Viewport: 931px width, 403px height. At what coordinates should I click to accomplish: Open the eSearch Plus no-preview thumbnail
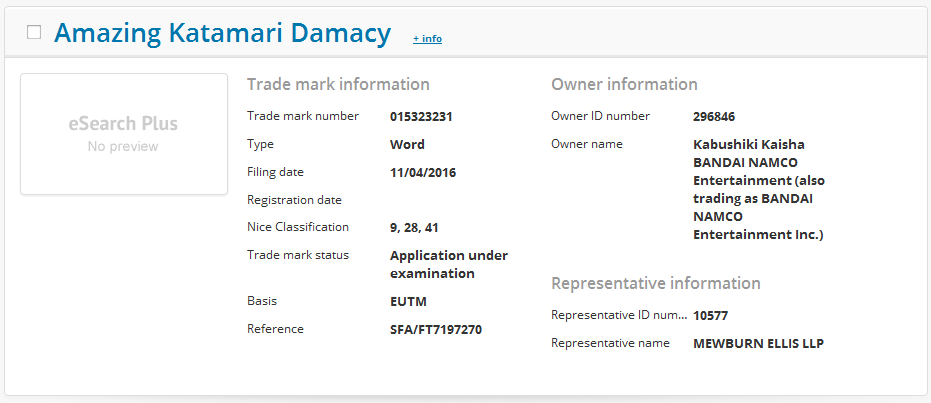(x=124, y=134)
